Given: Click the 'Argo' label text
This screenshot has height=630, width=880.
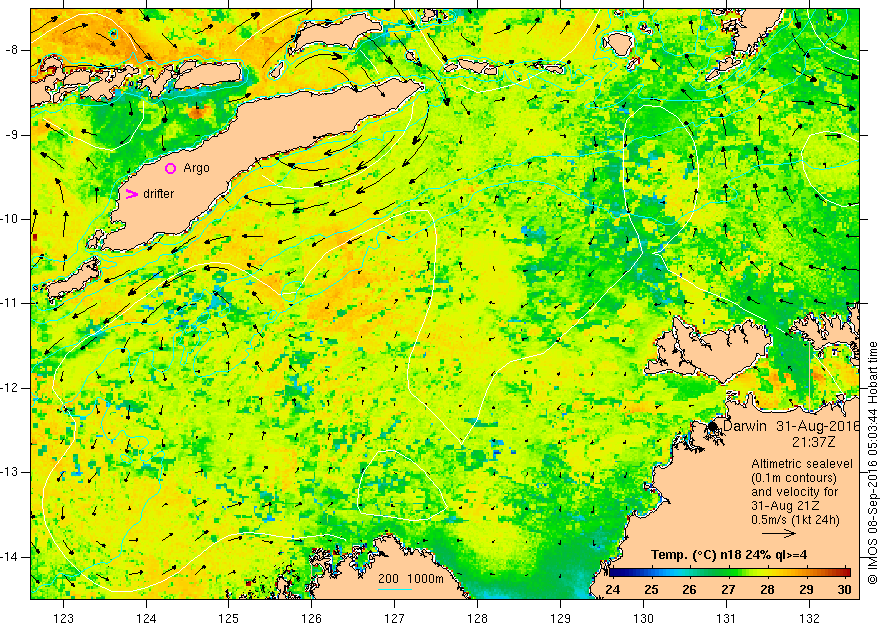Looking at the screenshot, I should 196,168.
